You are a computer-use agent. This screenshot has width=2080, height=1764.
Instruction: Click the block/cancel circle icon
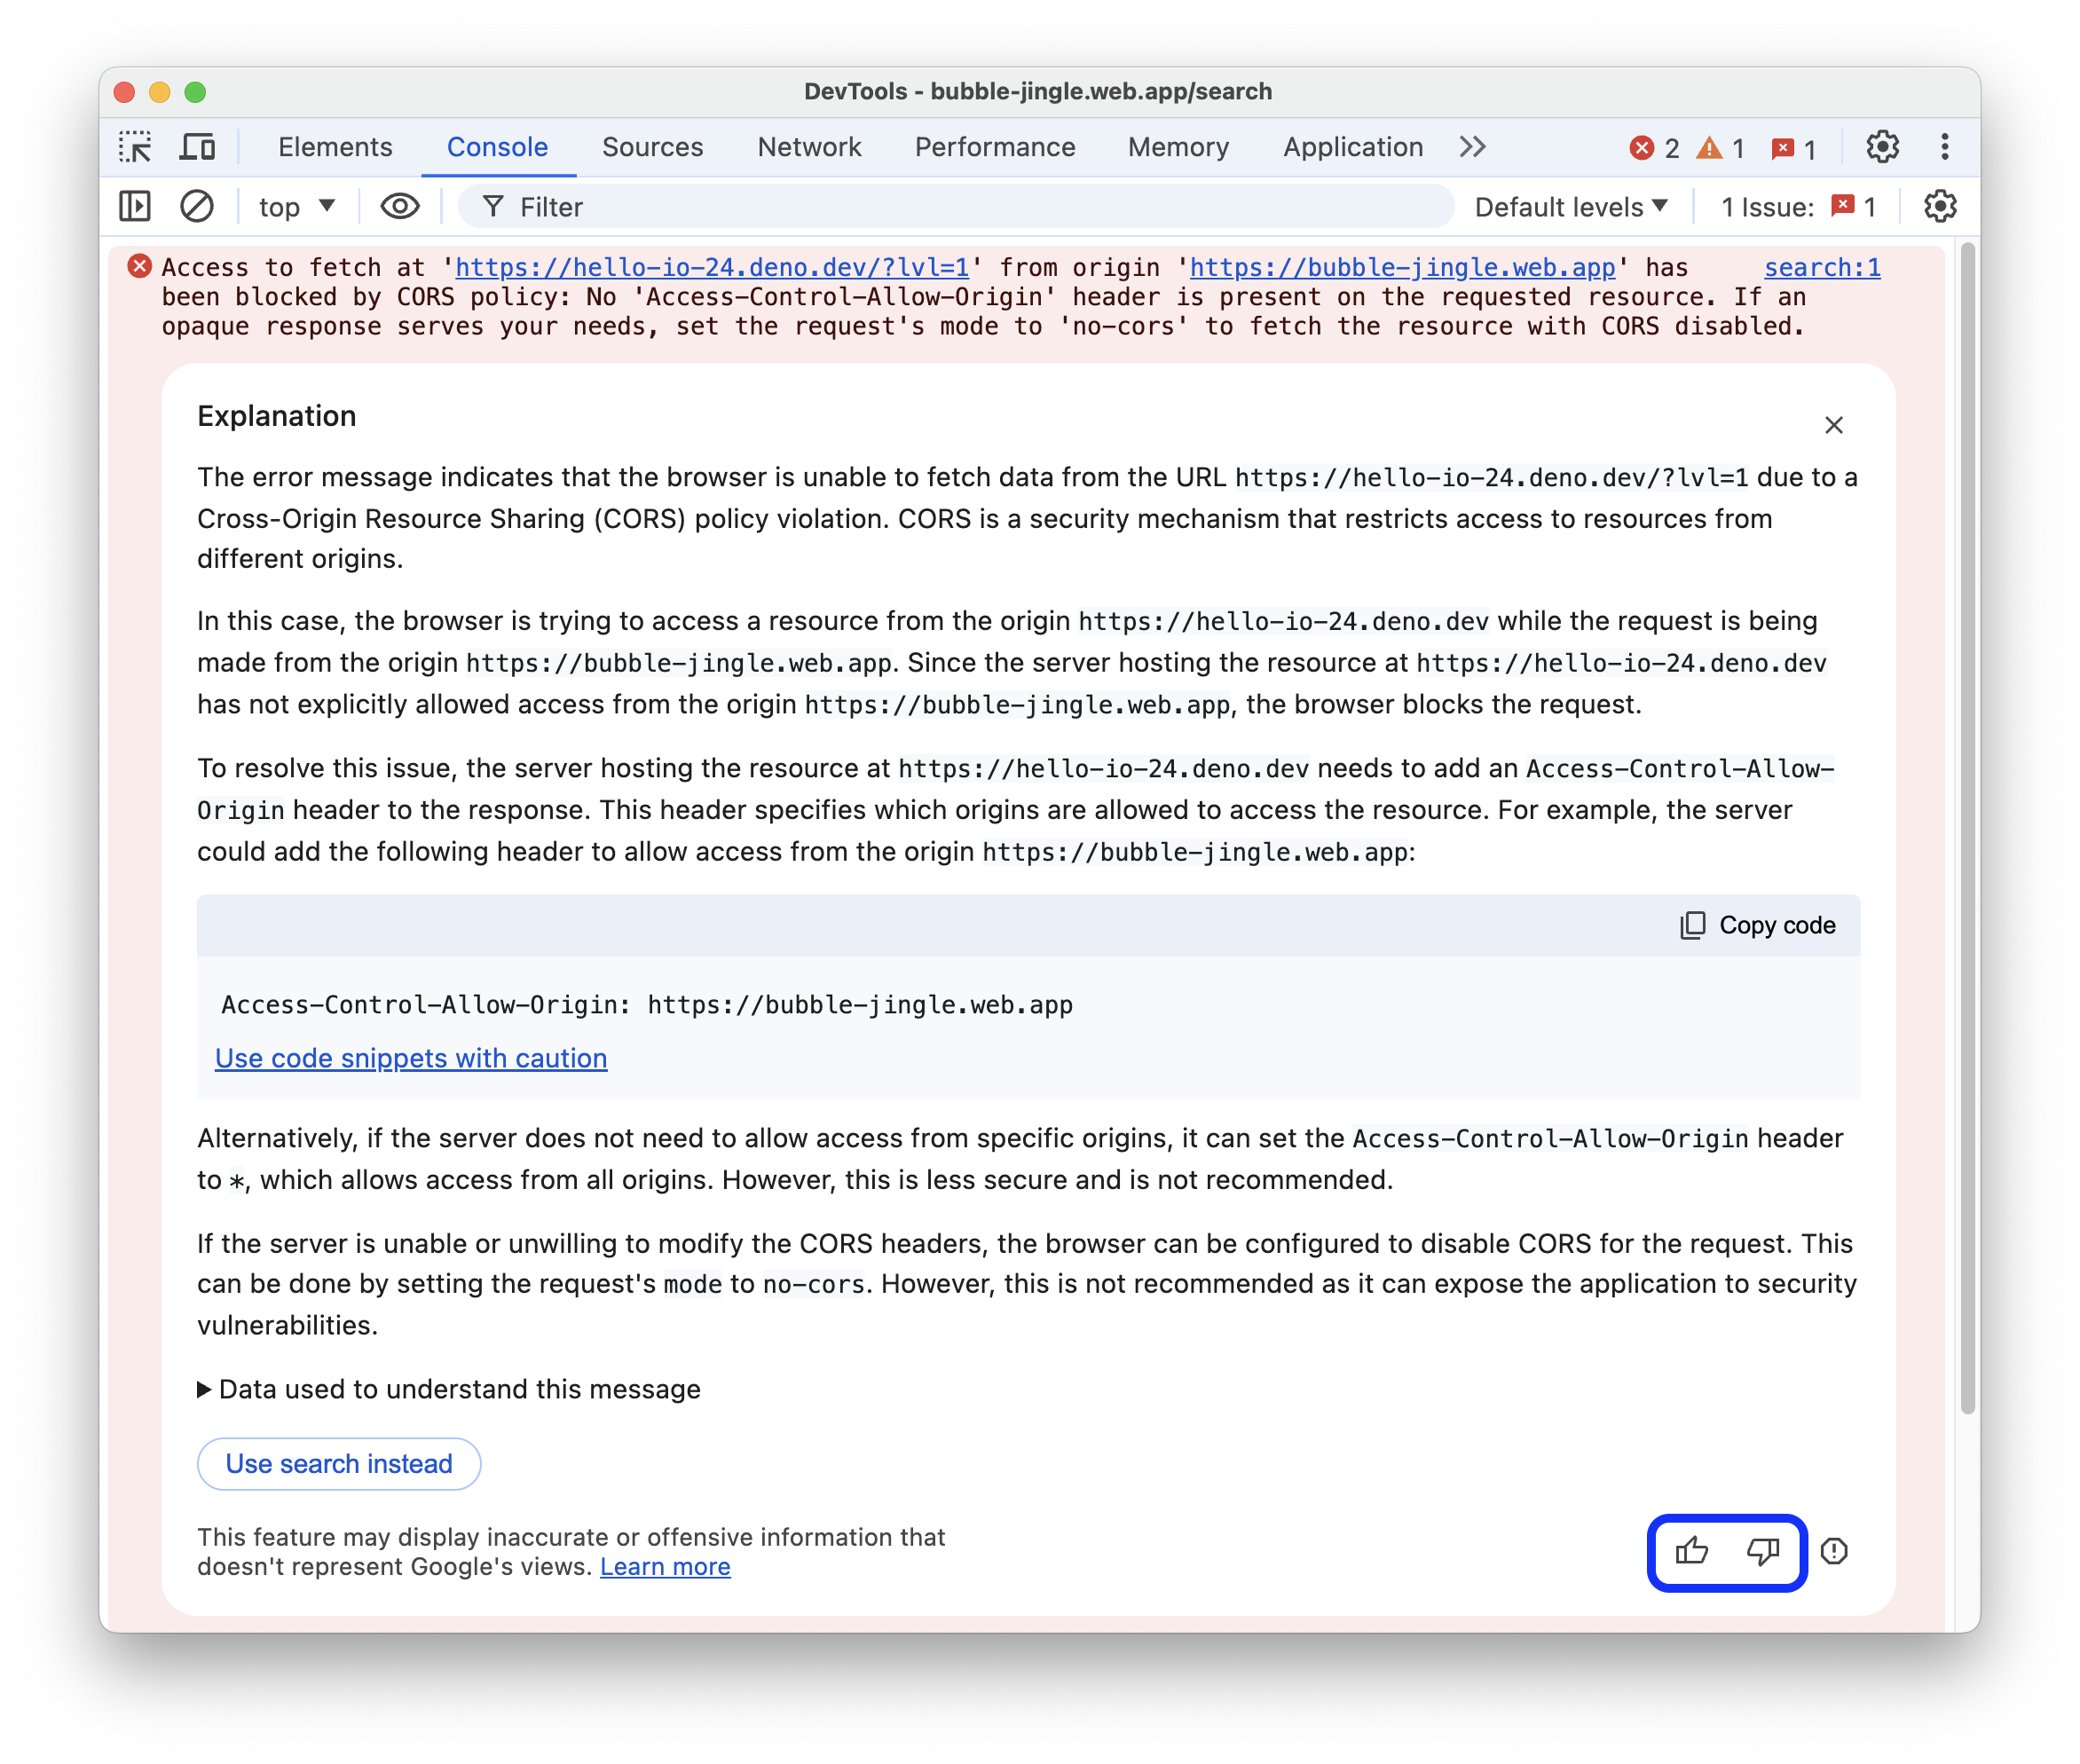click(x=196, y=209)
